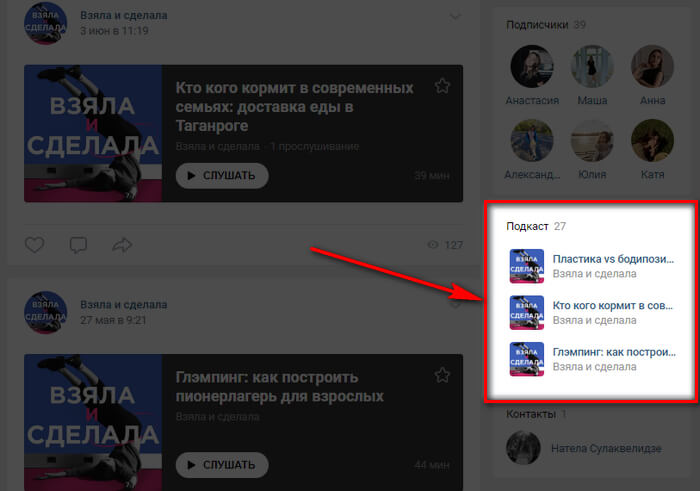
Task: Bookmark the 'Глэмпинг' episode with star icon
Action: click(x=442, y=375)
